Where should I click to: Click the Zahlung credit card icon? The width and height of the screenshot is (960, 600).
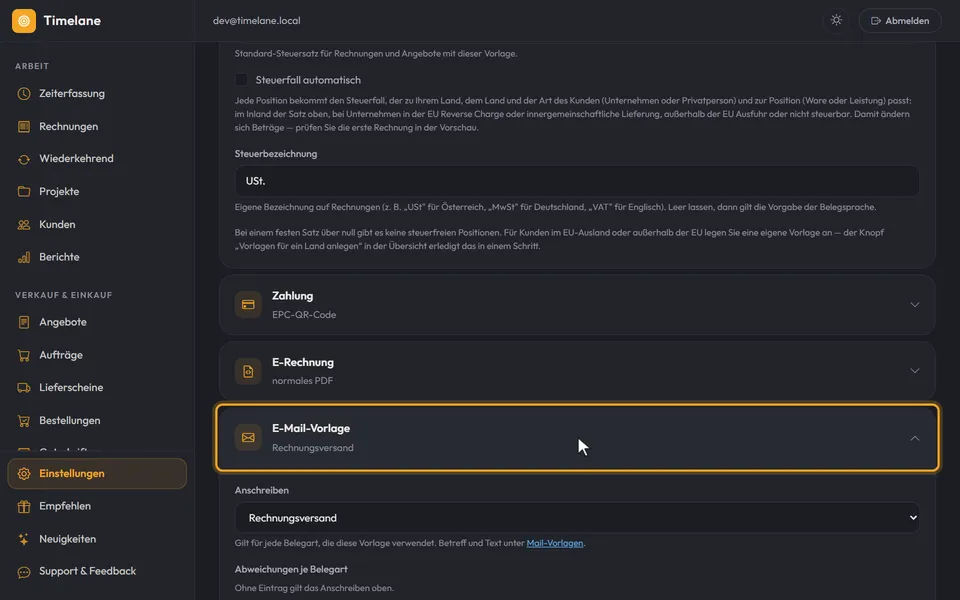(248, 304)
